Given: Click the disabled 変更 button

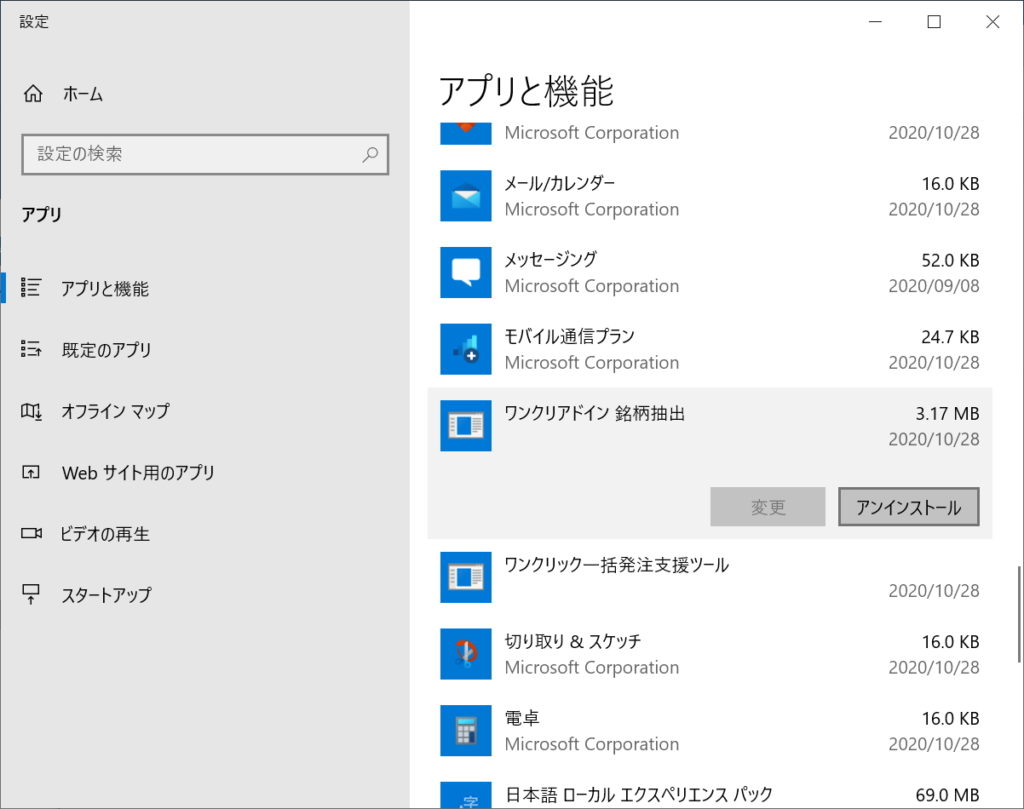Looking at the screenshot, I should point(768,507).
